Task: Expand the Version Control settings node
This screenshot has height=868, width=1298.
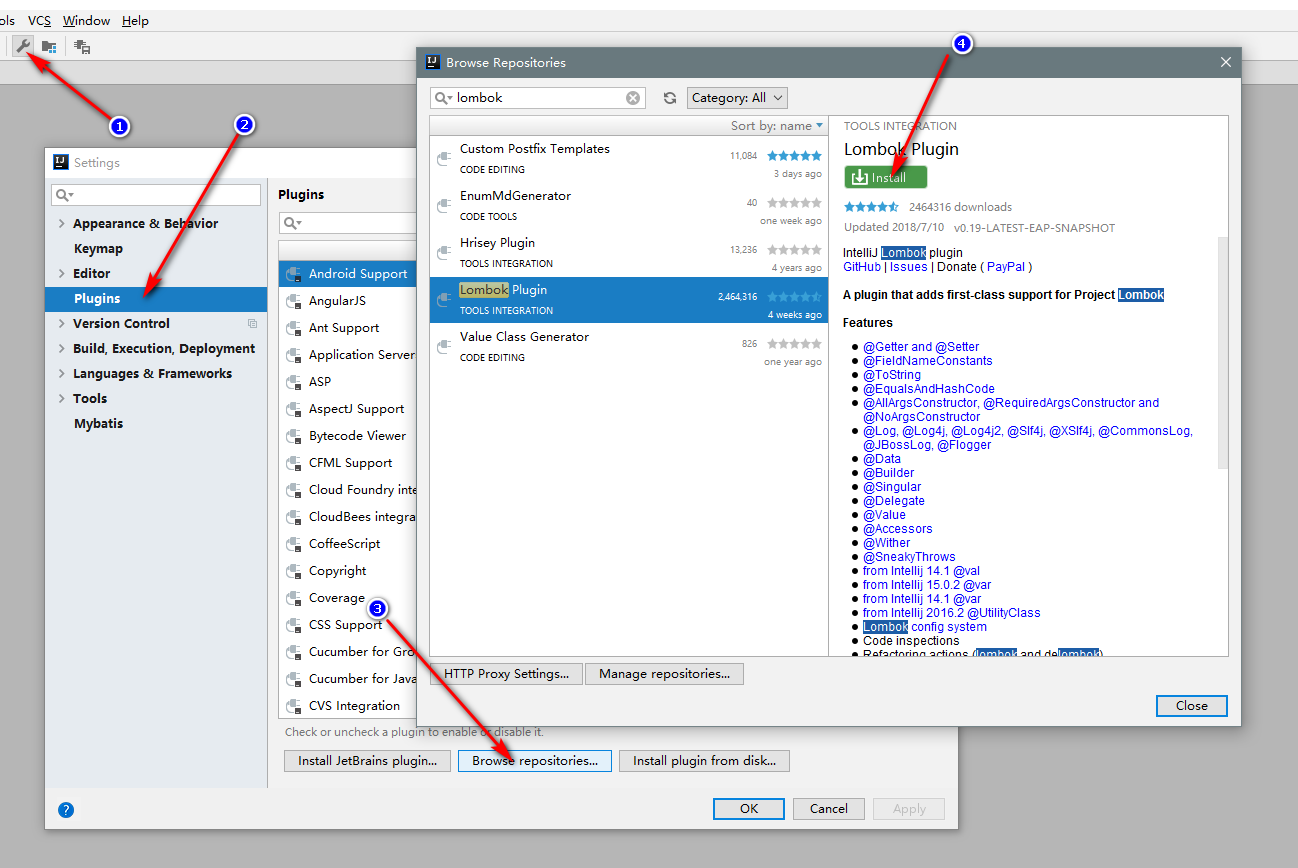Action: coord(62,324)
